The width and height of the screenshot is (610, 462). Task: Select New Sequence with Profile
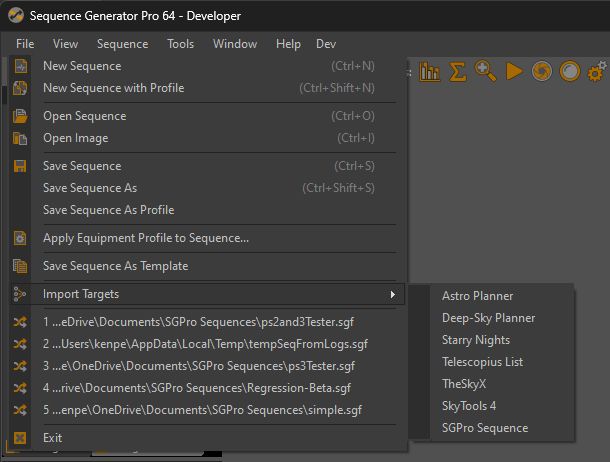207,88
